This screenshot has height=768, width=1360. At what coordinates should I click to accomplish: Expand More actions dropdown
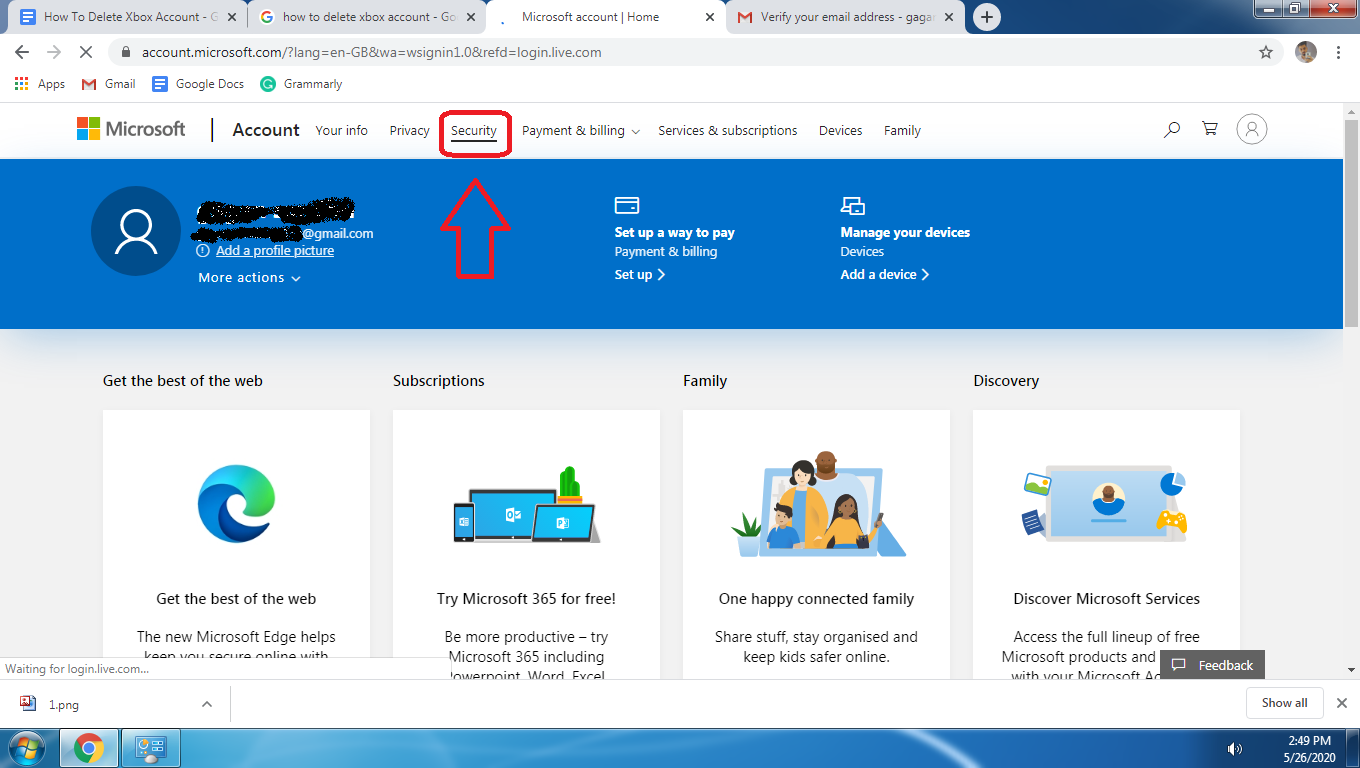(x=249, y=277)
